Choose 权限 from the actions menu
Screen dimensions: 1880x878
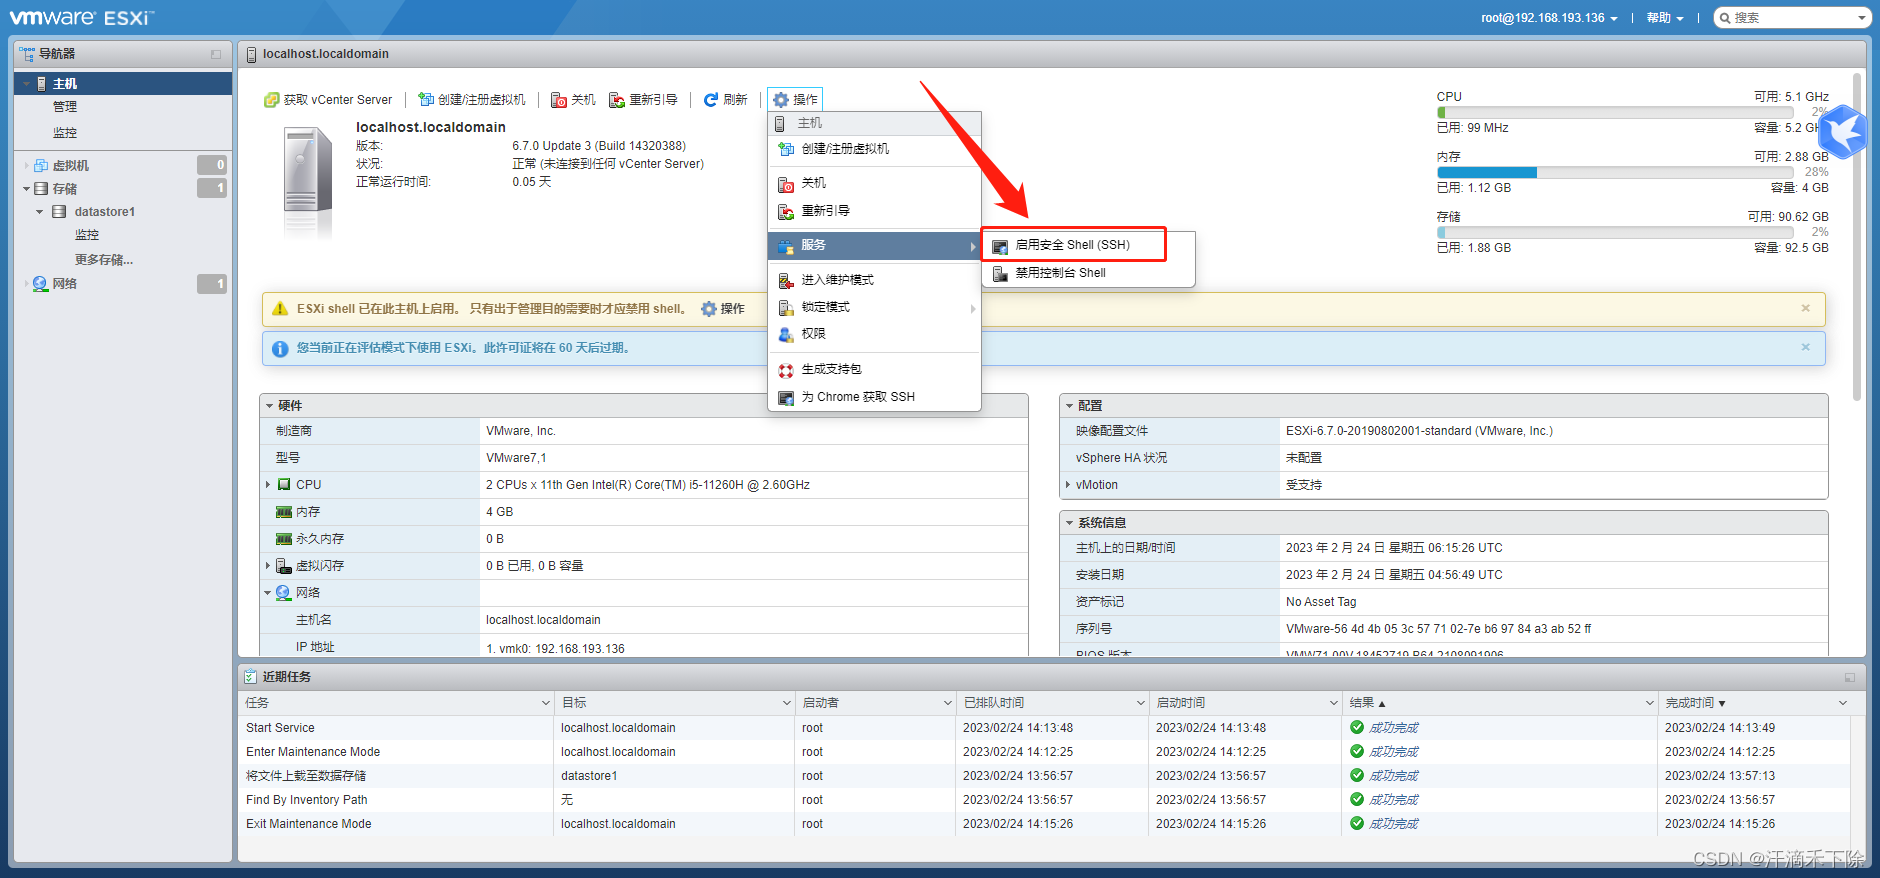point(874,334)
